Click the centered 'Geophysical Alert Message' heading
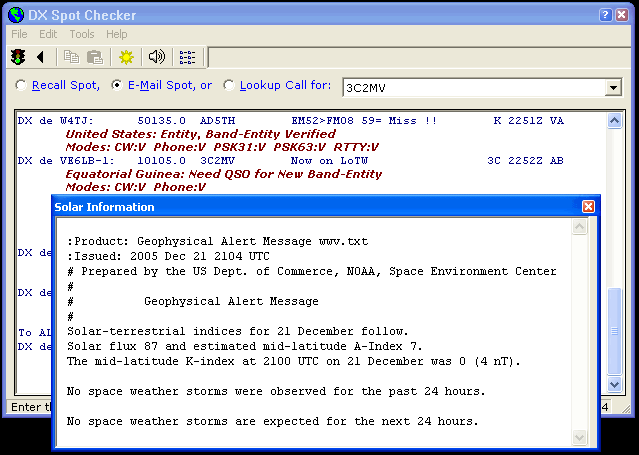The image size is (639, 455). (x=231, y=302)
